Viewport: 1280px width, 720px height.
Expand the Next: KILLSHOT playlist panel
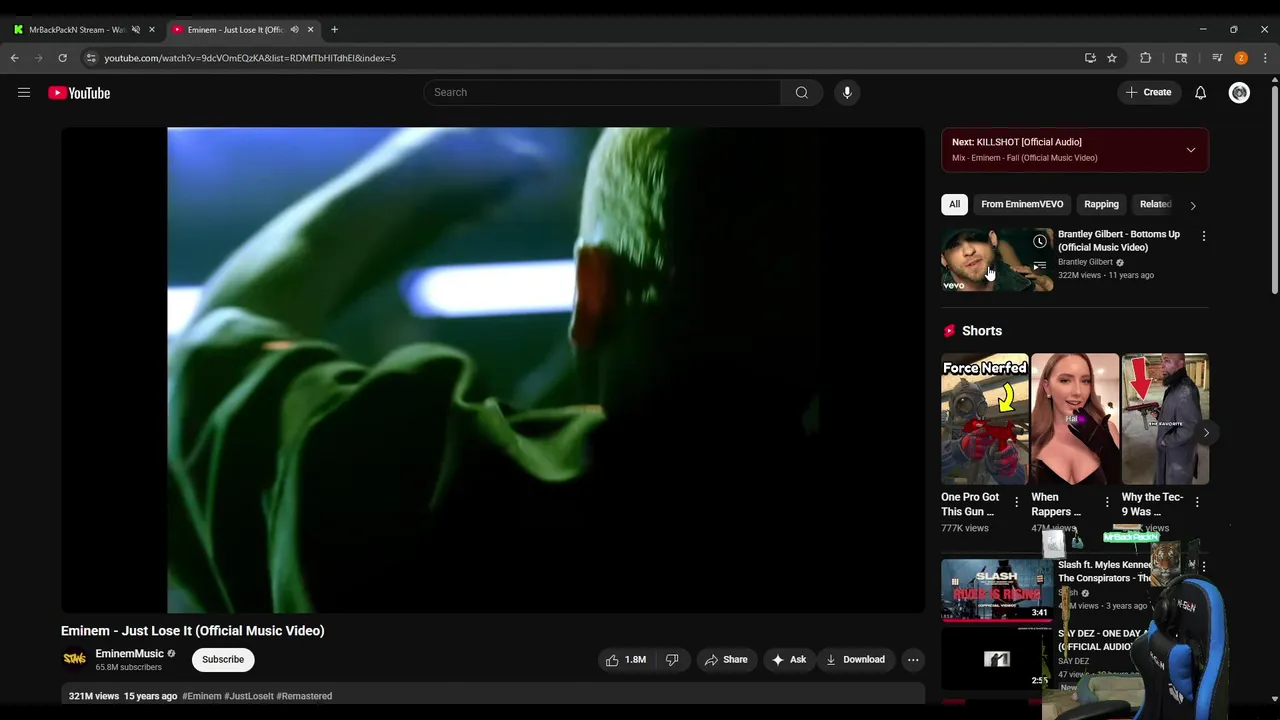[x=1190, y=150]
